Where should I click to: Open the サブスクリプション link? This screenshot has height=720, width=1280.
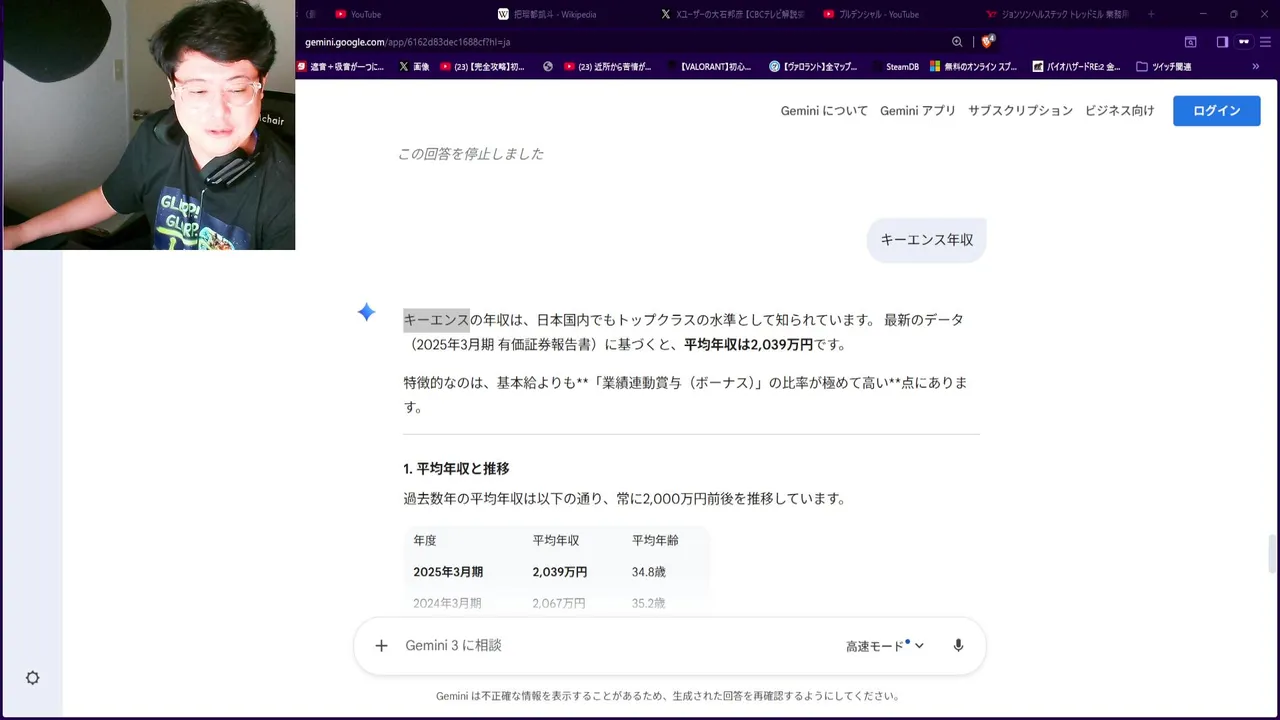[x=1020, y=111]
